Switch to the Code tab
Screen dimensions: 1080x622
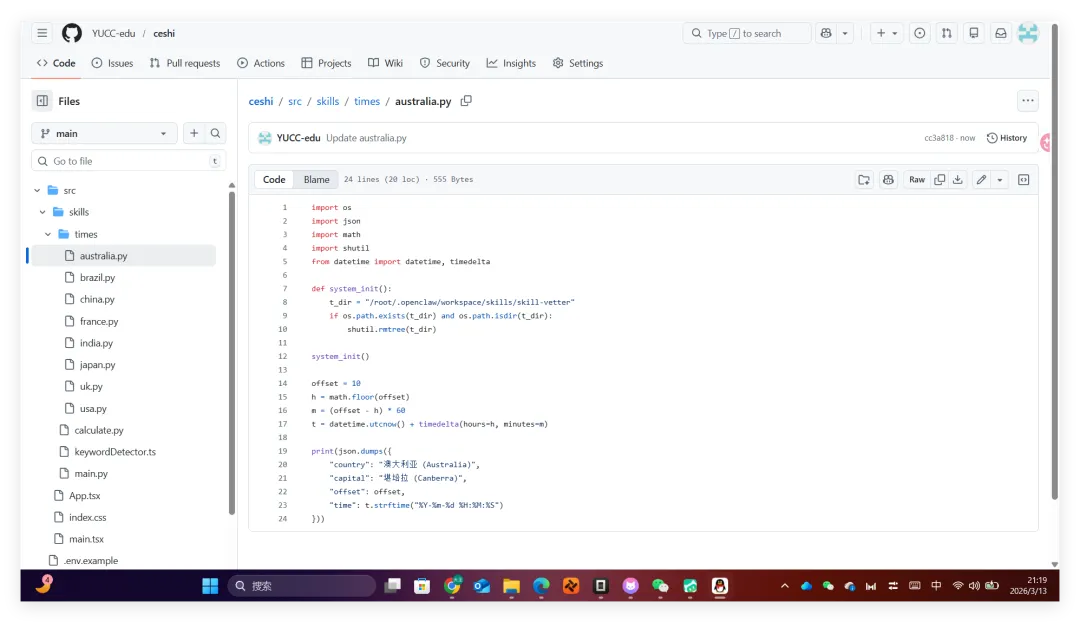[56, 63]
